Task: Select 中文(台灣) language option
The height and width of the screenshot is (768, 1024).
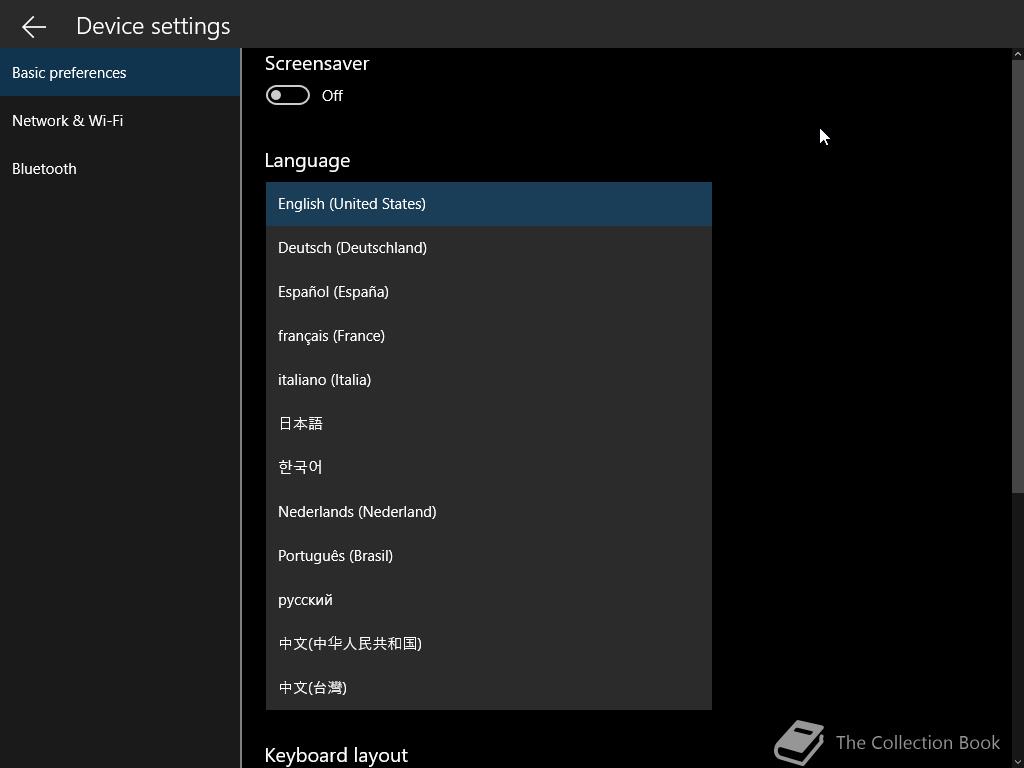Action: click(x=488, y=688)
